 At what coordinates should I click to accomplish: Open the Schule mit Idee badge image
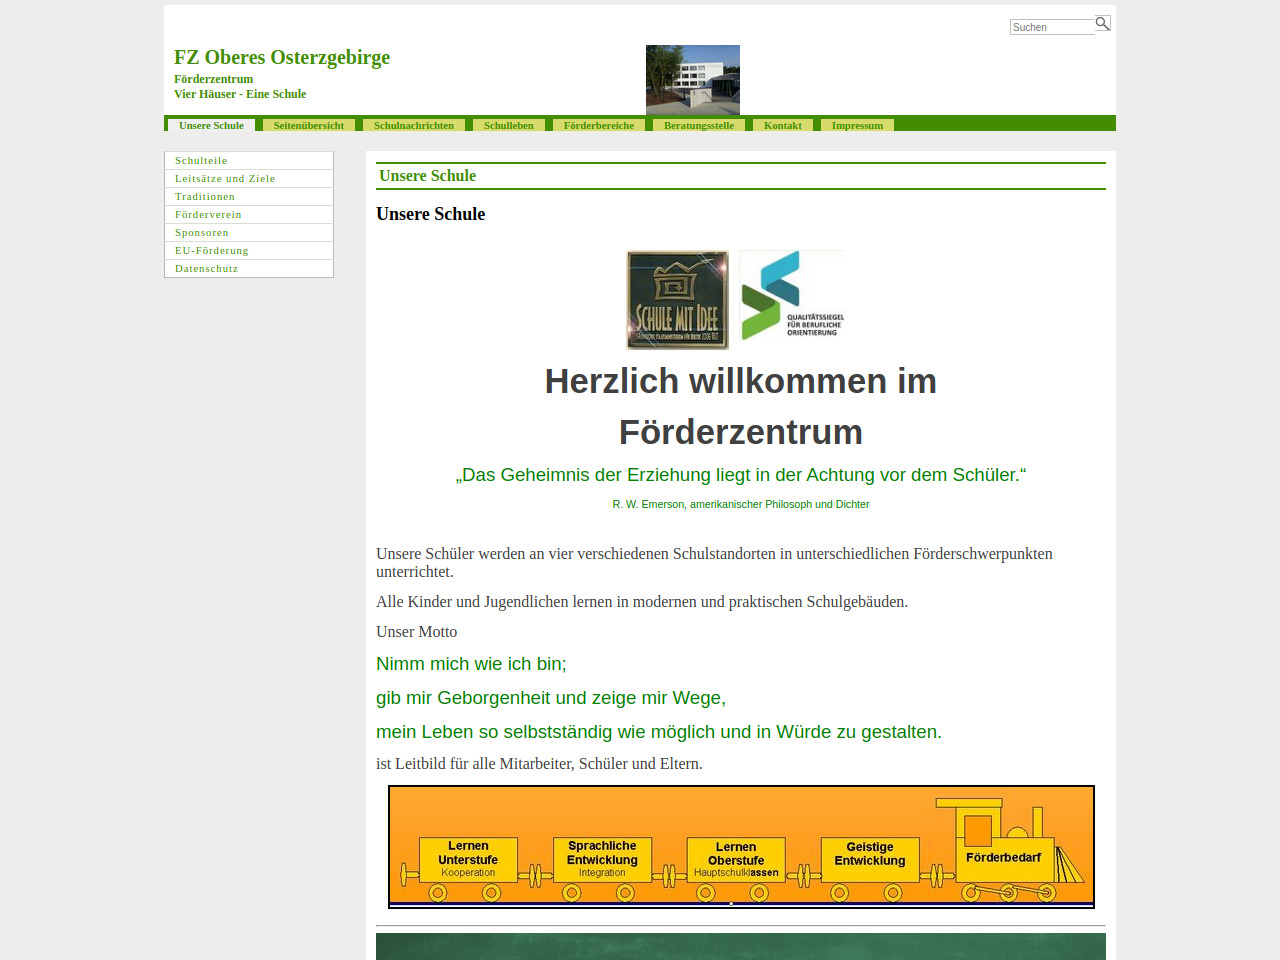677,299
